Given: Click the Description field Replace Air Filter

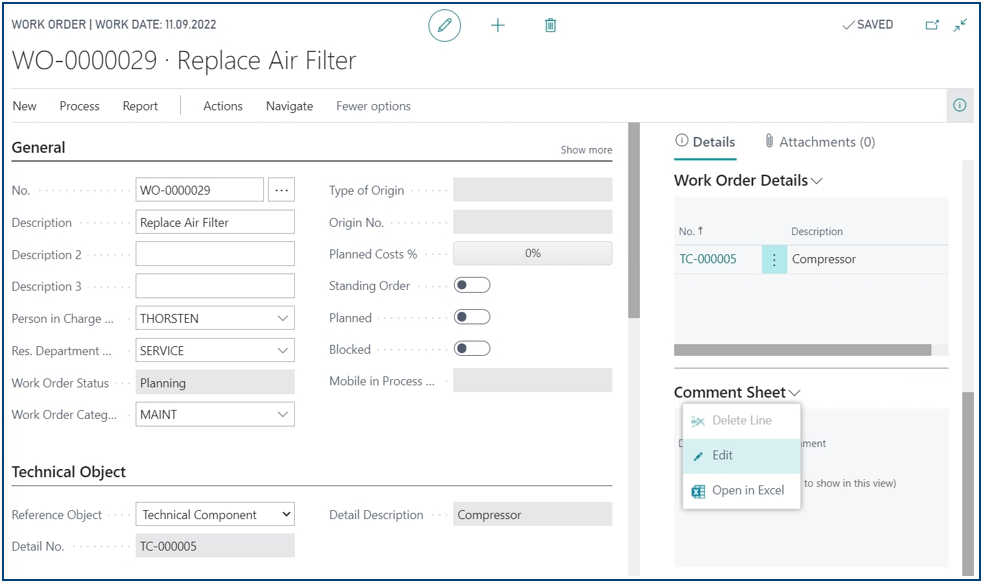Looking at the screenshot, I should (x=215, y=222).
